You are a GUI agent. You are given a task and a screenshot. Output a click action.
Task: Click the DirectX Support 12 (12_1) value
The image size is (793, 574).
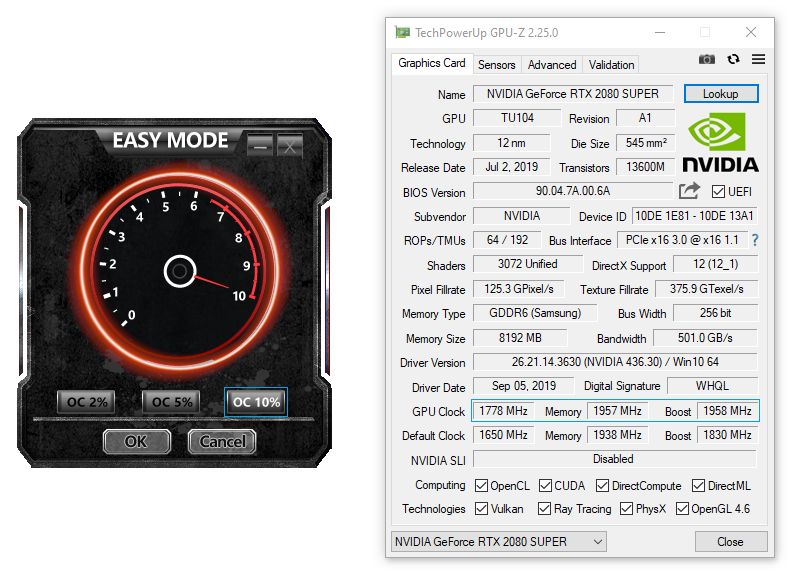coord(715,264)
